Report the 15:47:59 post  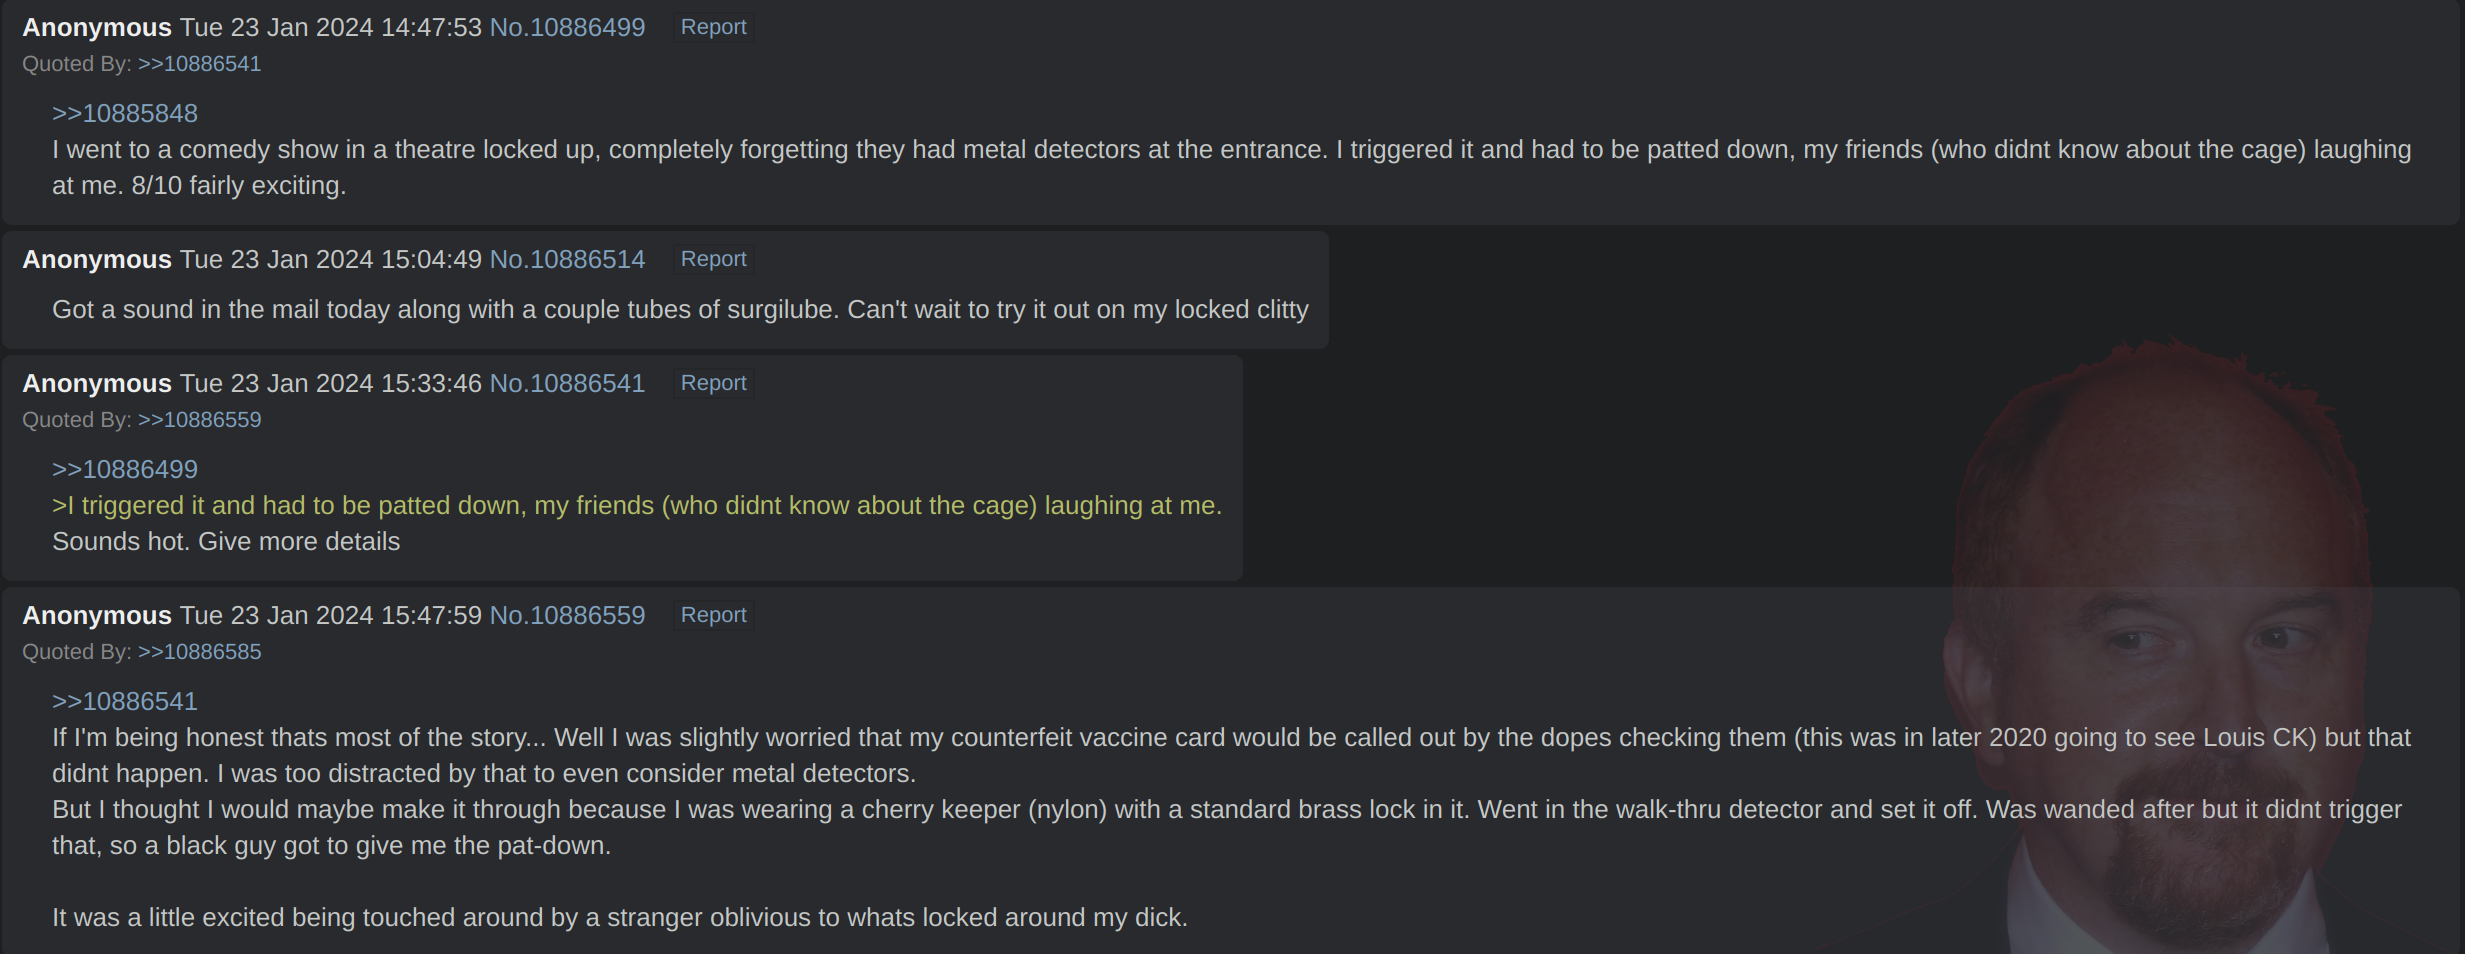tap(713, 615)
